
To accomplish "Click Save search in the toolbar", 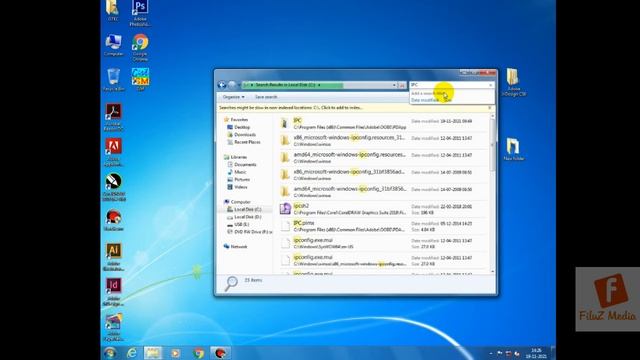I will point(266,97).
